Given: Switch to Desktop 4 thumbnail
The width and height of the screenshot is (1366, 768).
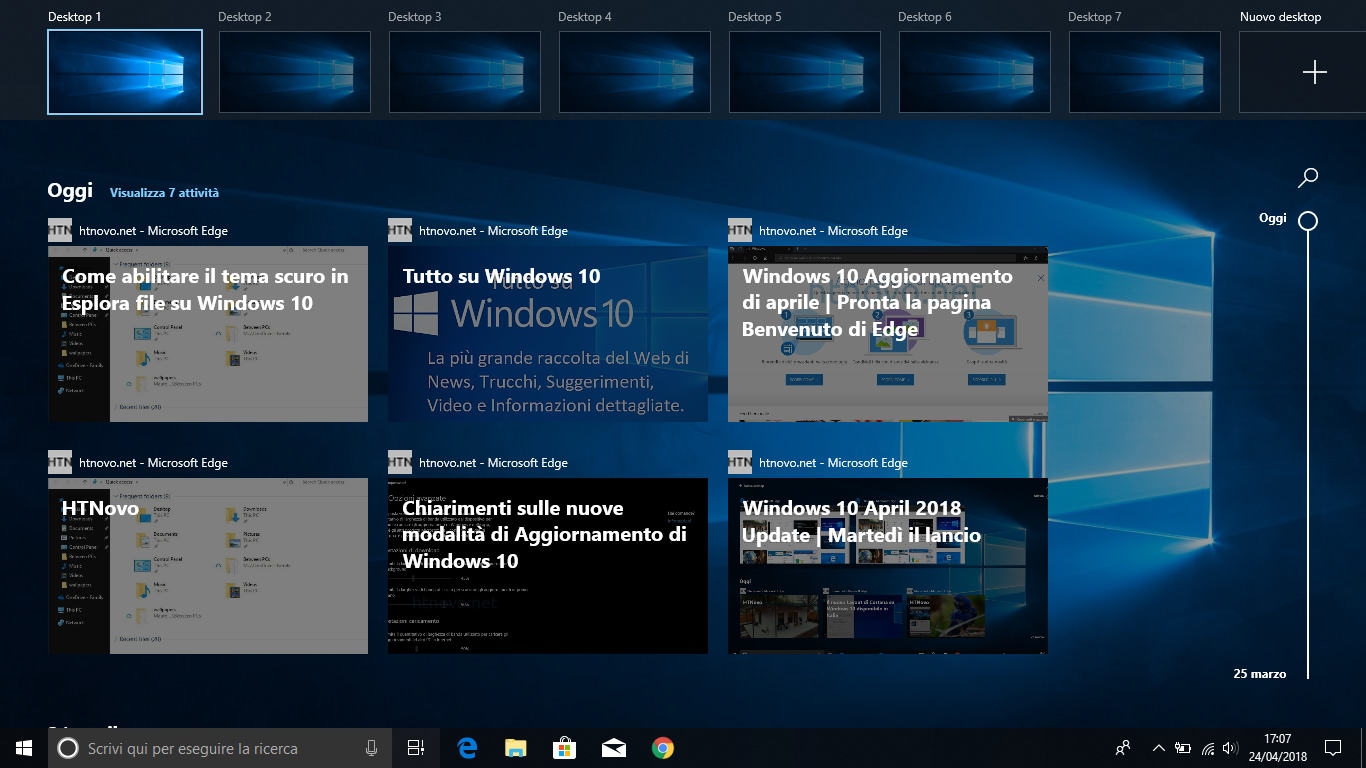Looking at the screenshot, I should pyautogui.click(x=635, y=72).
